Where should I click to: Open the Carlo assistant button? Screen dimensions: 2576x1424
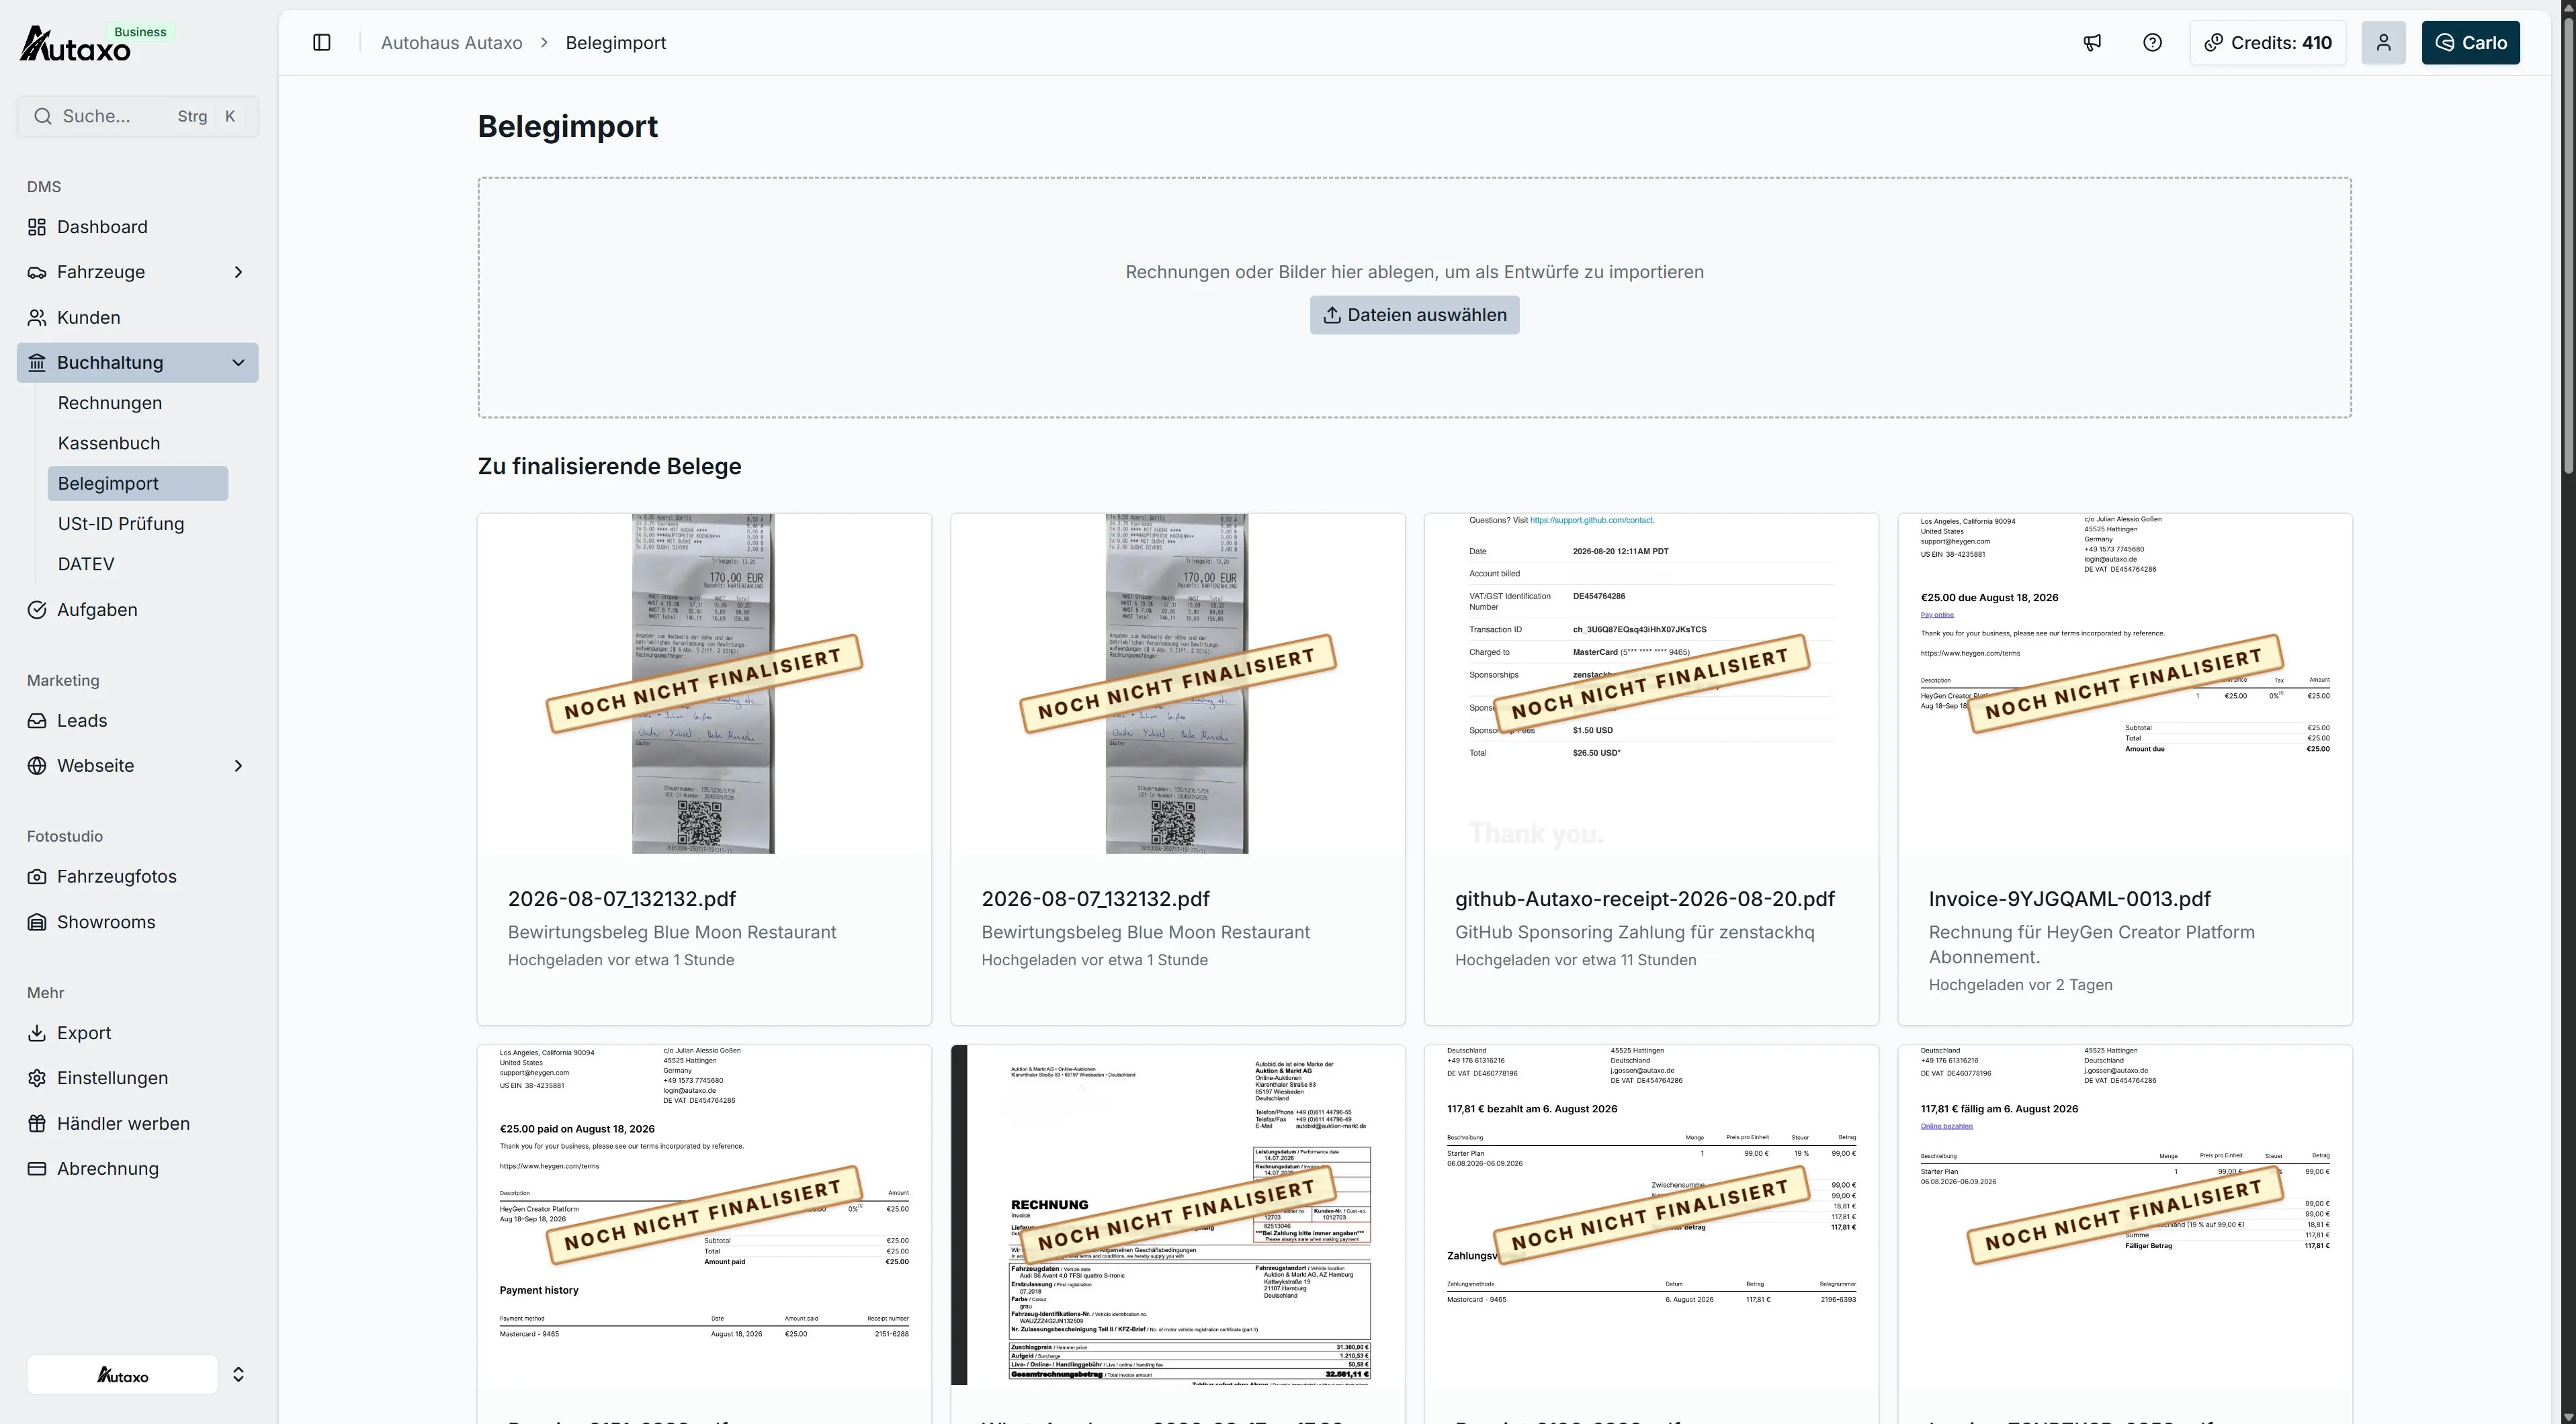click(x=2471, y=42)
